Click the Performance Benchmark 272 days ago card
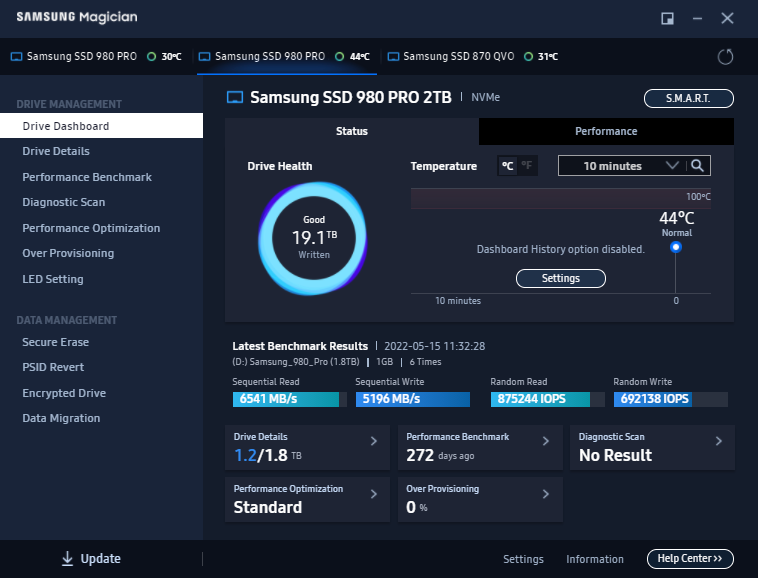The image size is (758, 578). 480,448
